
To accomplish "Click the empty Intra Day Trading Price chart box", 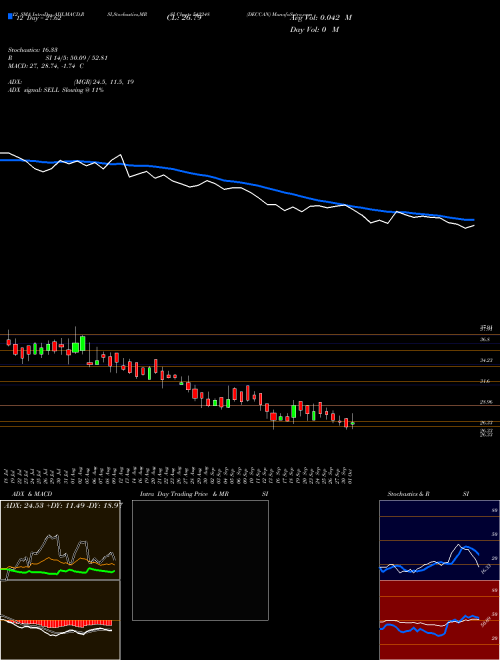I will coord(200,560).
